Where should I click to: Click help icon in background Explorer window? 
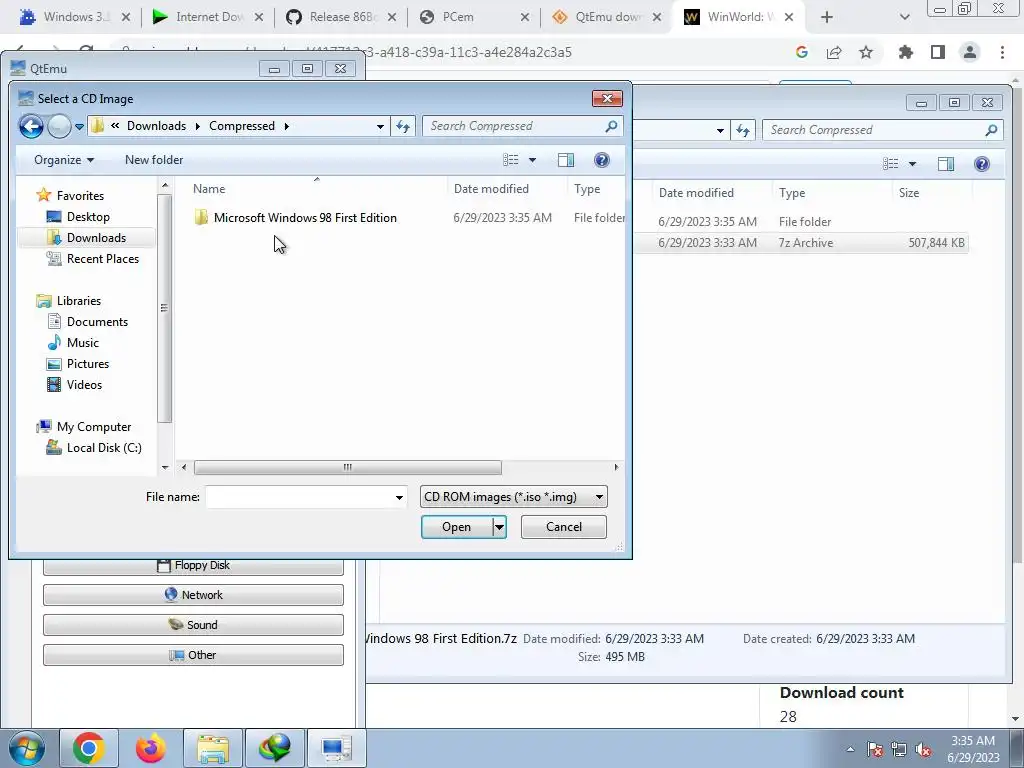point(982,164)
